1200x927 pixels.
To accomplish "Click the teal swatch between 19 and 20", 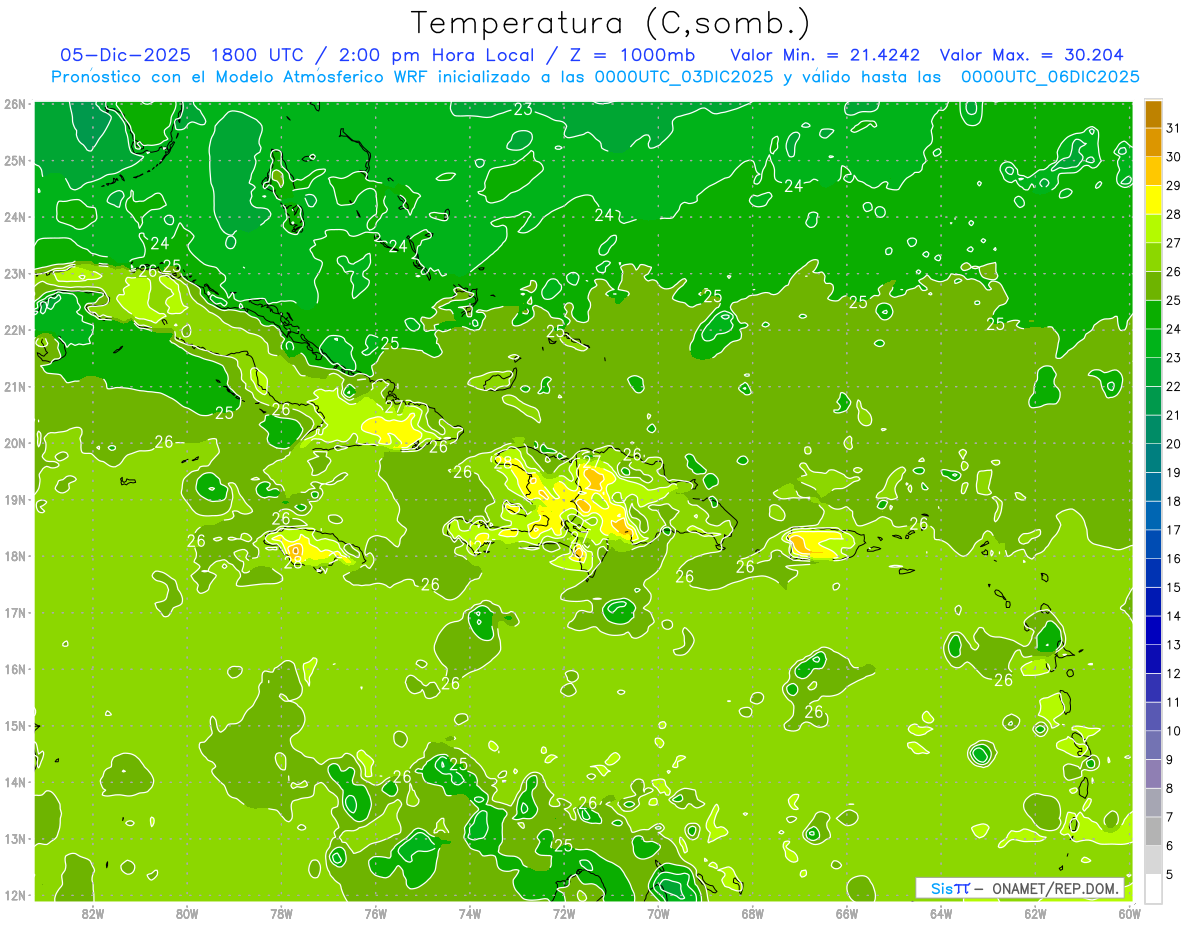I will [1153, 458].
